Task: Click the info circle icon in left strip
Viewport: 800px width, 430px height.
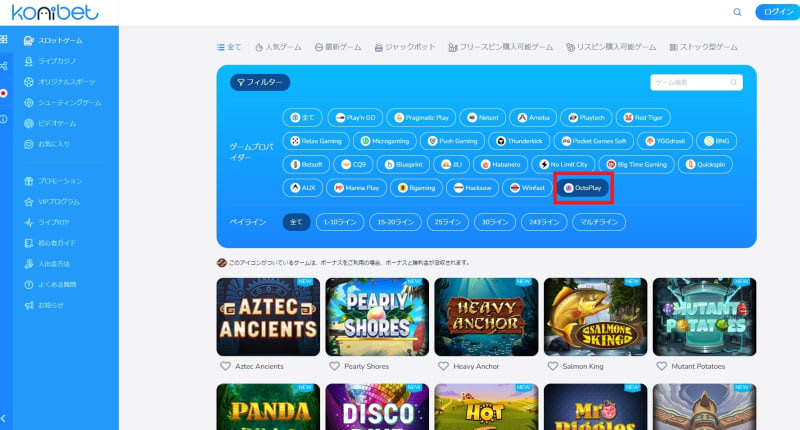Action: click(4, 119)
